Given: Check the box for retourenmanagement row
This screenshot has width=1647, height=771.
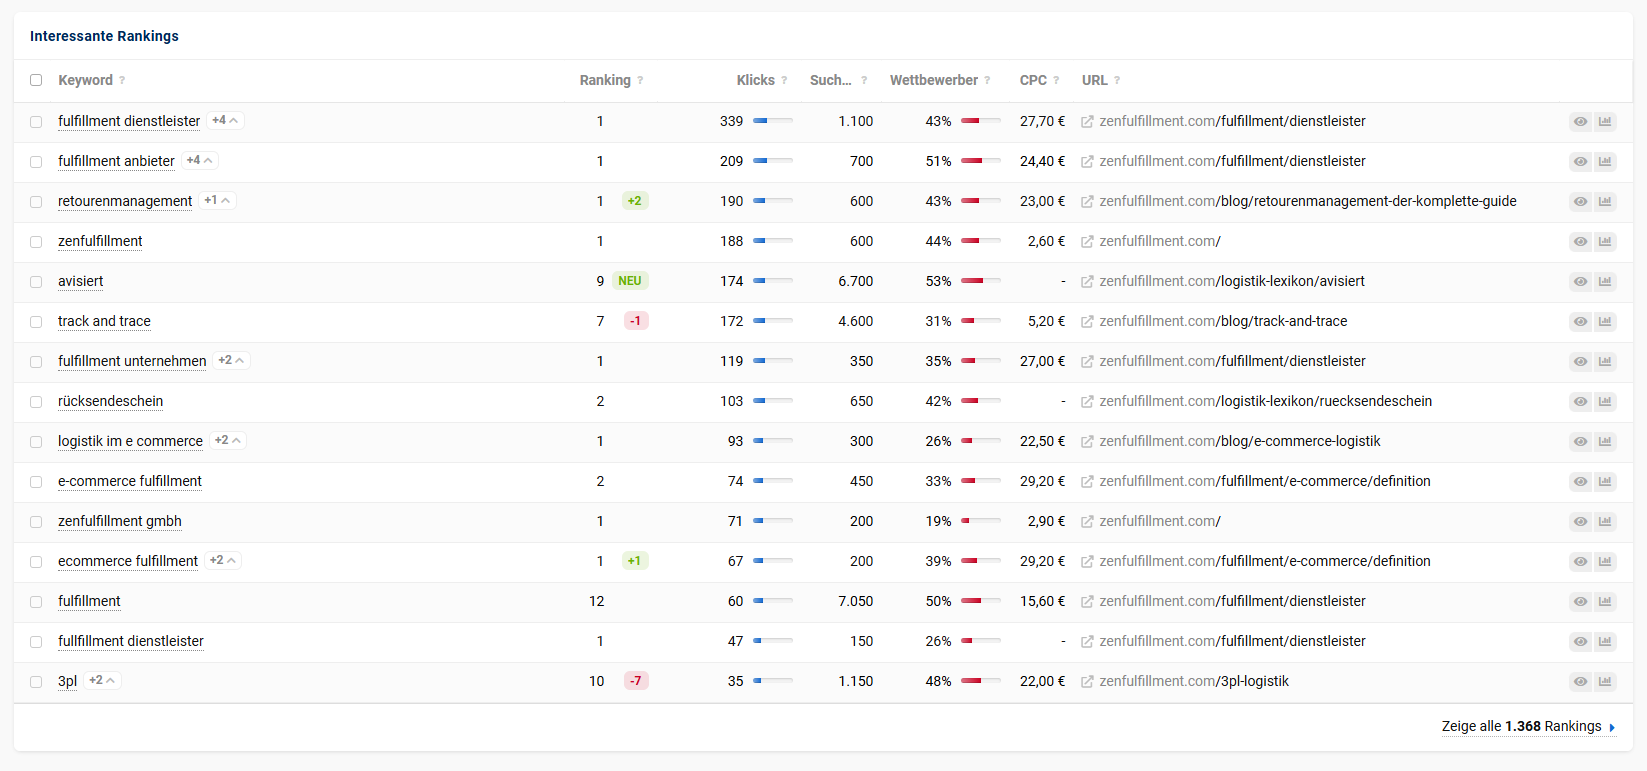Looking at the screenshot, I should (36, 202).
